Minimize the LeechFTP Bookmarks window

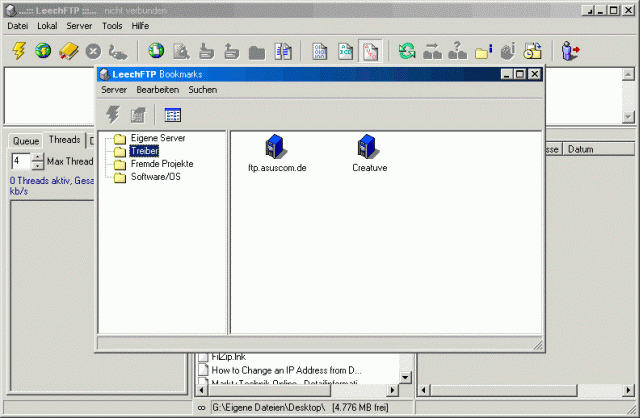tap(507, 74)
